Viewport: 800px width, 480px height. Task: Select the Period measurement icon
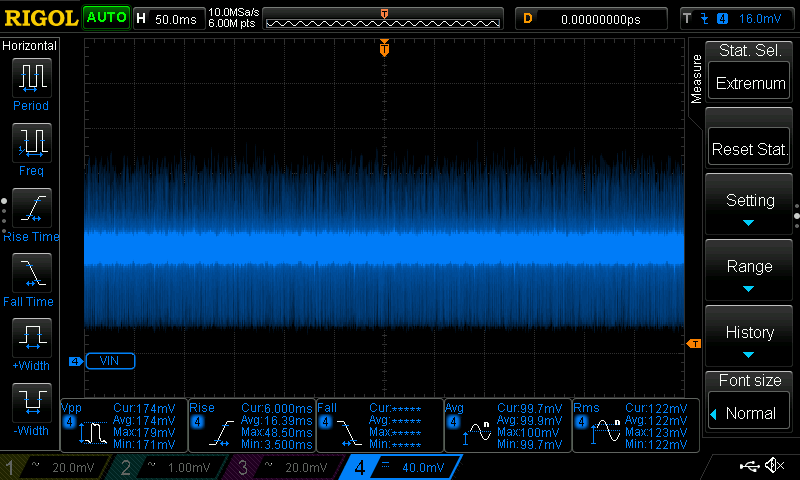32,78
